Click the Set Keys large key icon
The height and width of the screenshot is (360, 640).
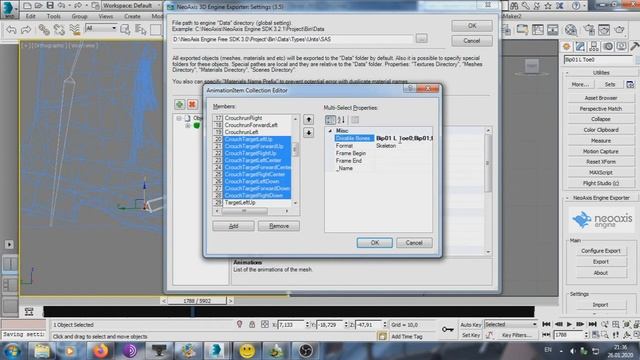tap(448, 329)
